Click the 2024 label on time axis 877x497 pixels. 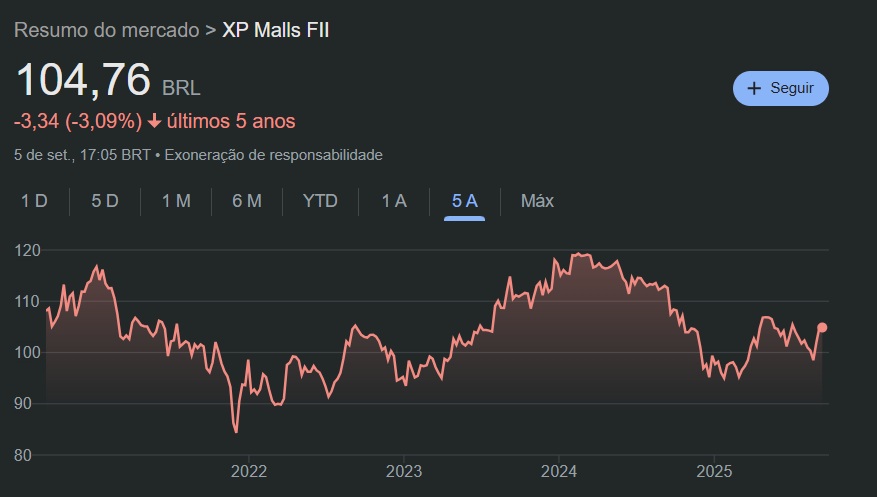pos(559,471)
